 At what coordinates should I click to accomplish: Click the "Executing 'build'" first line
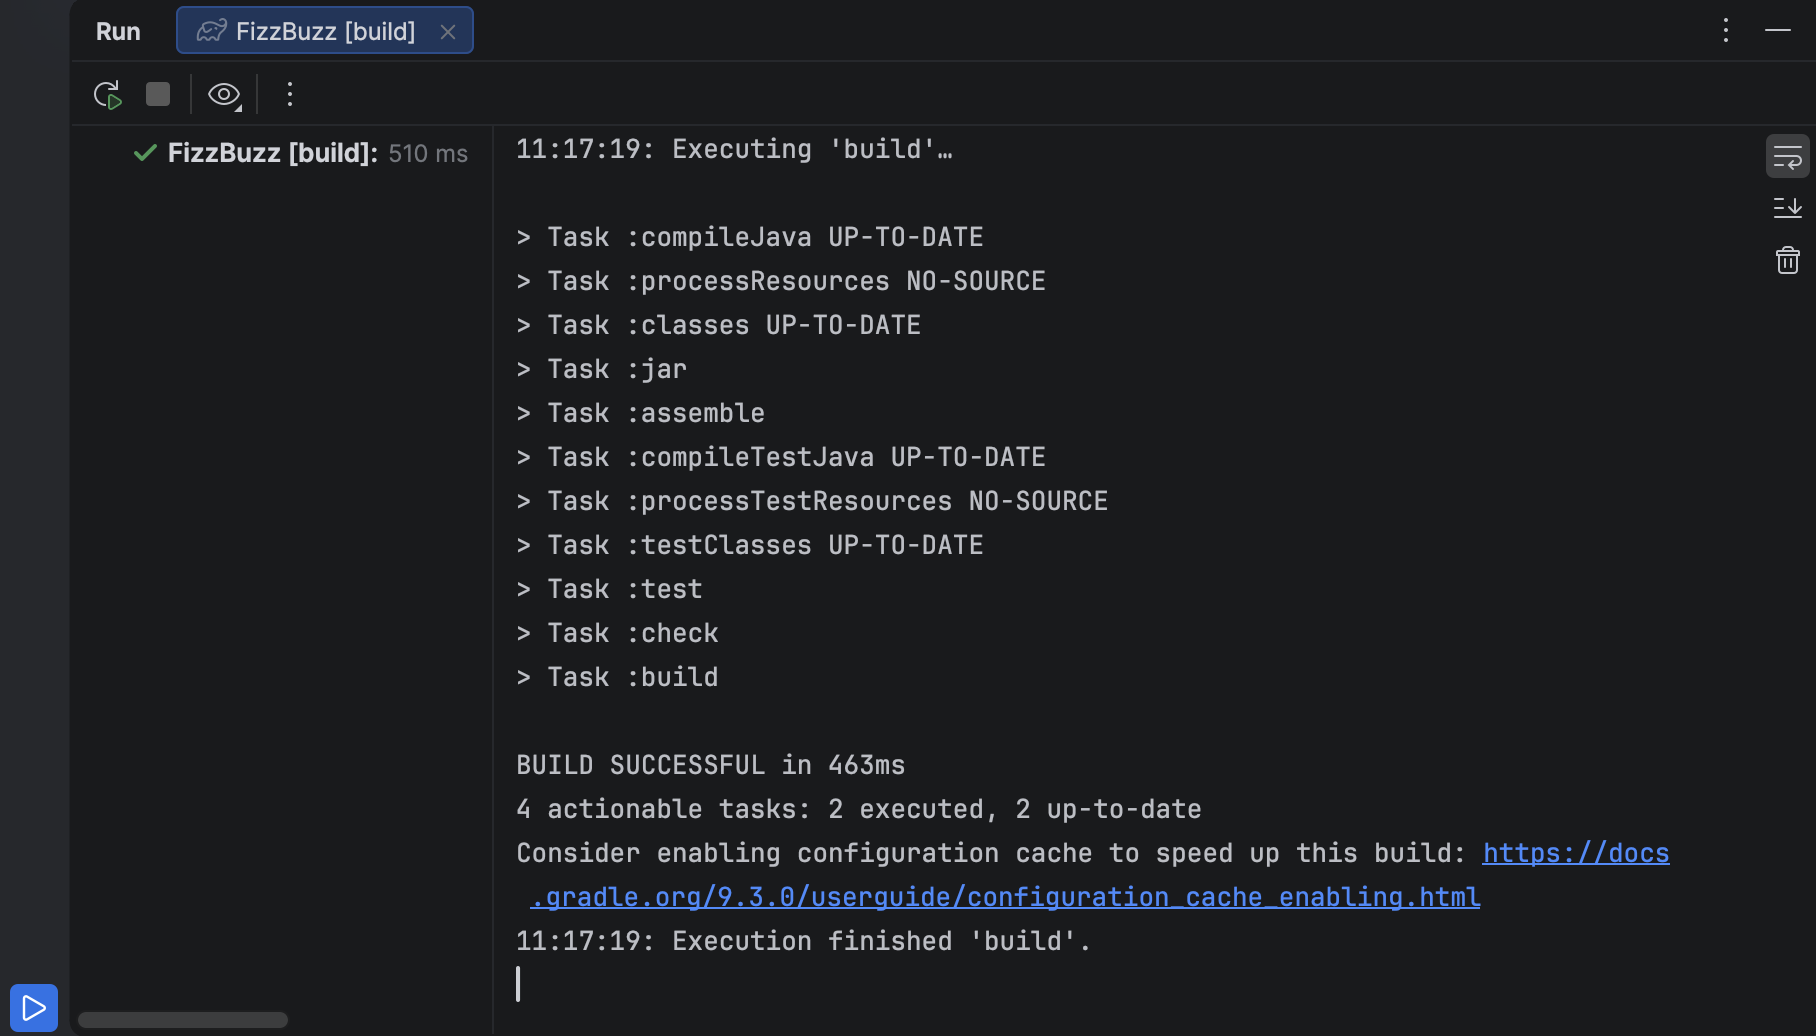click(734, 149)
